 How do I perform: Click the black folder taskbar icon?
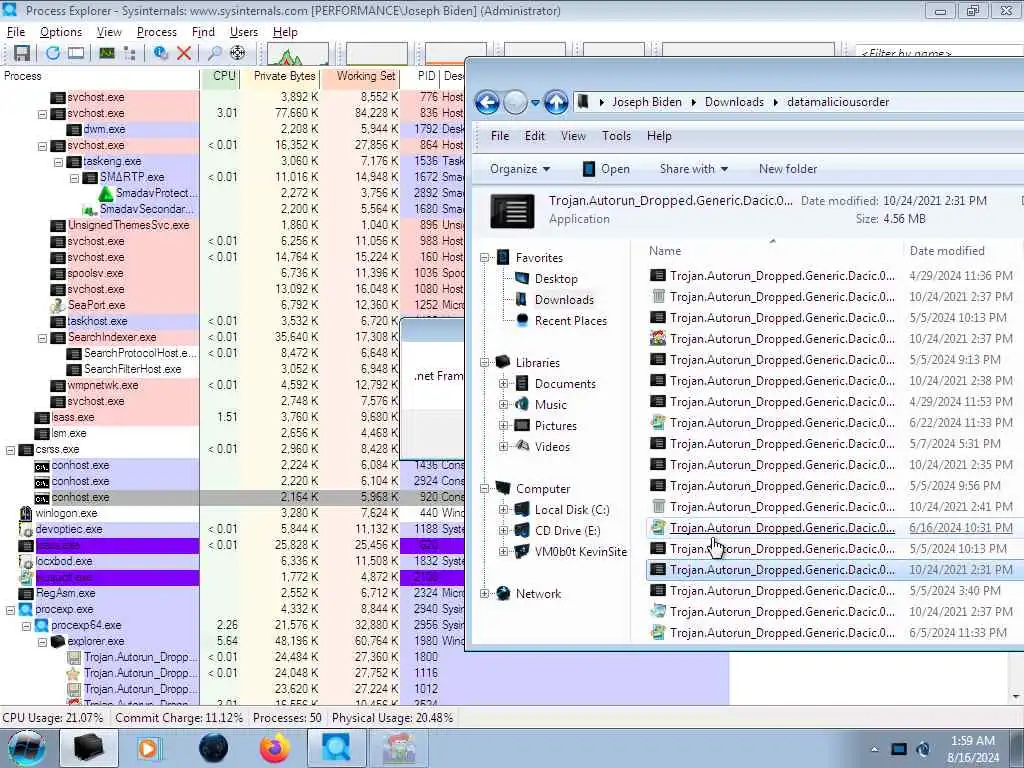click(88, 748)
